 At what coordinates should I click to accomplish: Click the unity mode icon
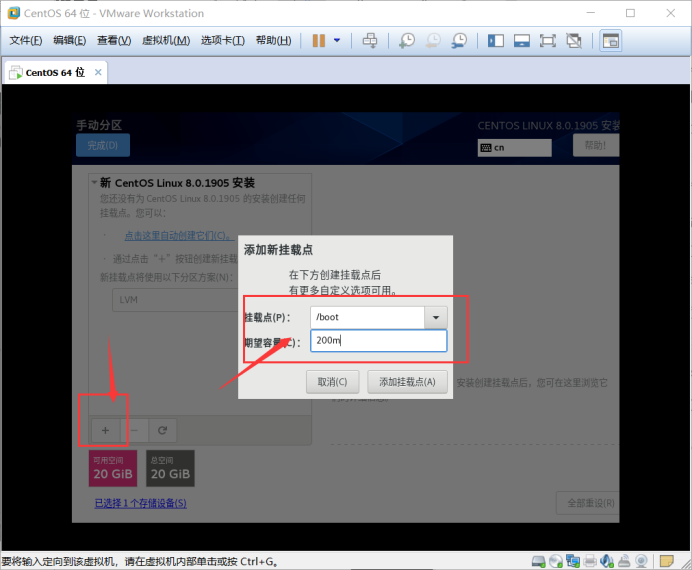click(x=574, y=41)
